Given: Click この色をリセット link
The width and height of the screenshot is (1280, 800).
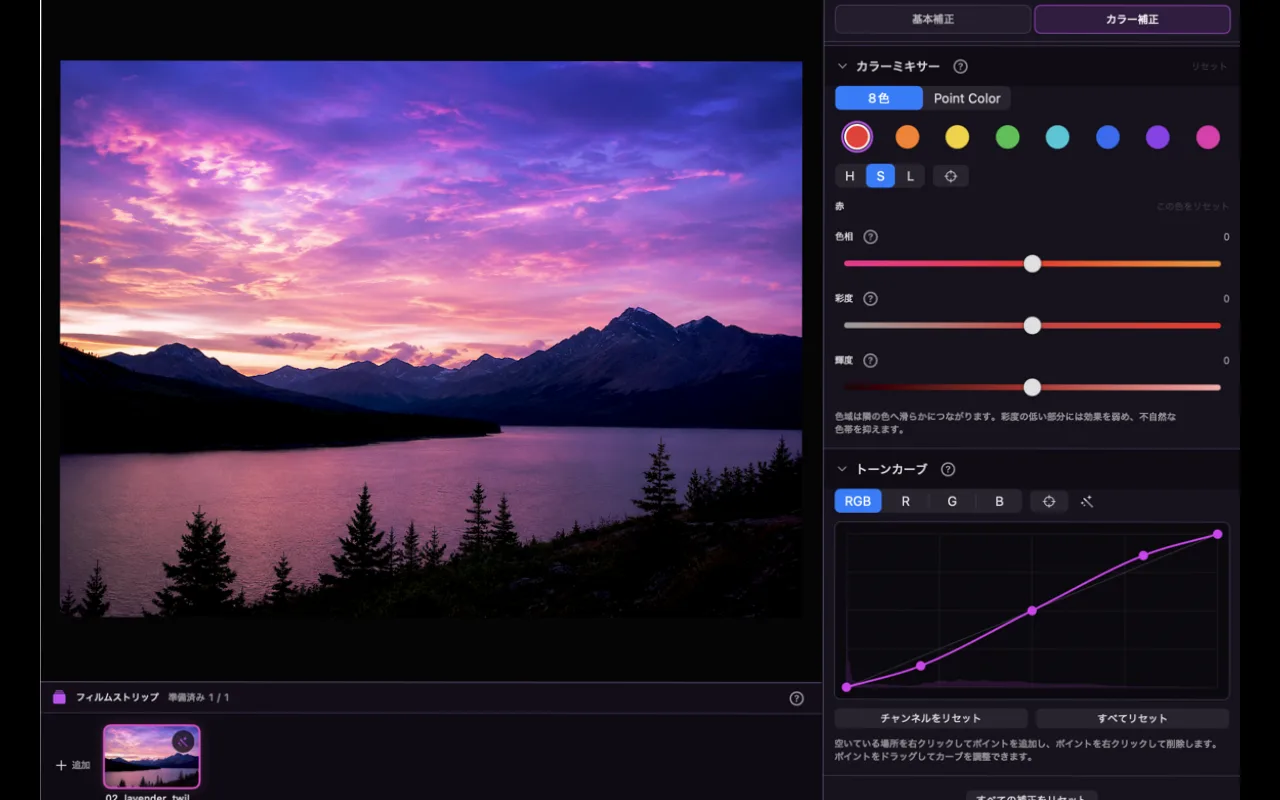Looking at the screenshot, I should [x=1193, y=207].
